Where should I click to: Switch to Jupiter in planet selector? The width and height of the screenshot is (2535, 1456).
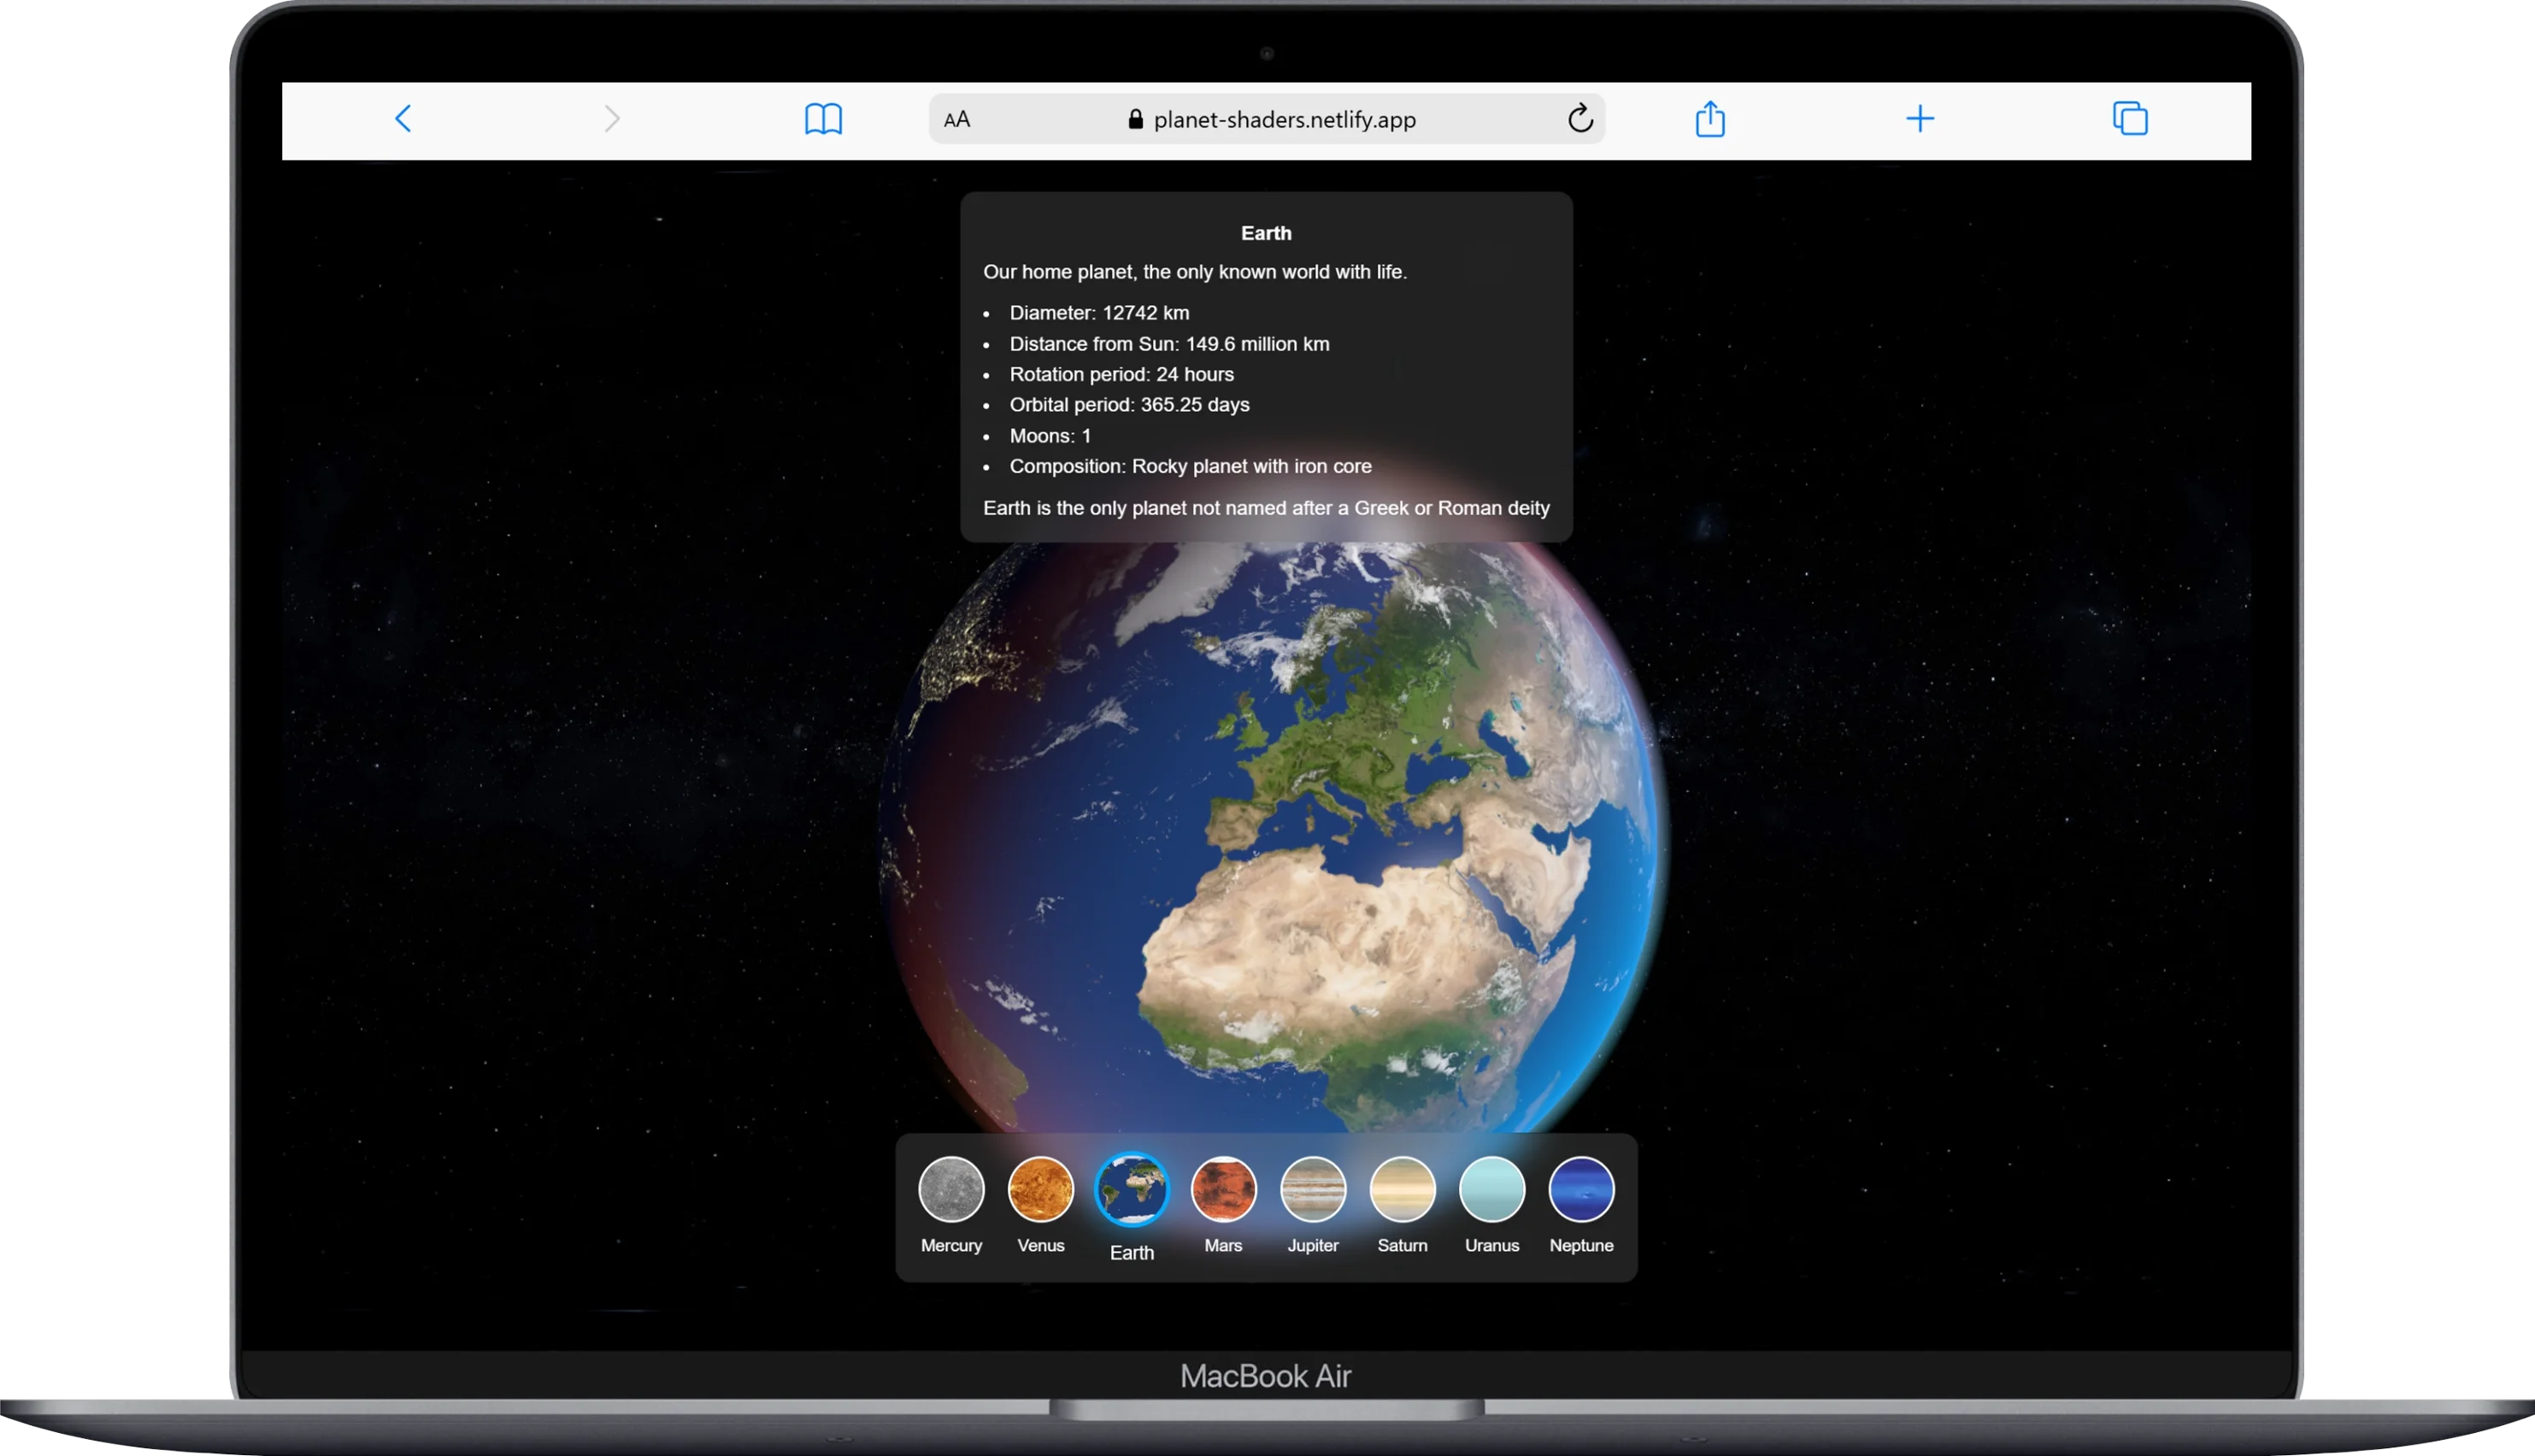[1312, 1189]
